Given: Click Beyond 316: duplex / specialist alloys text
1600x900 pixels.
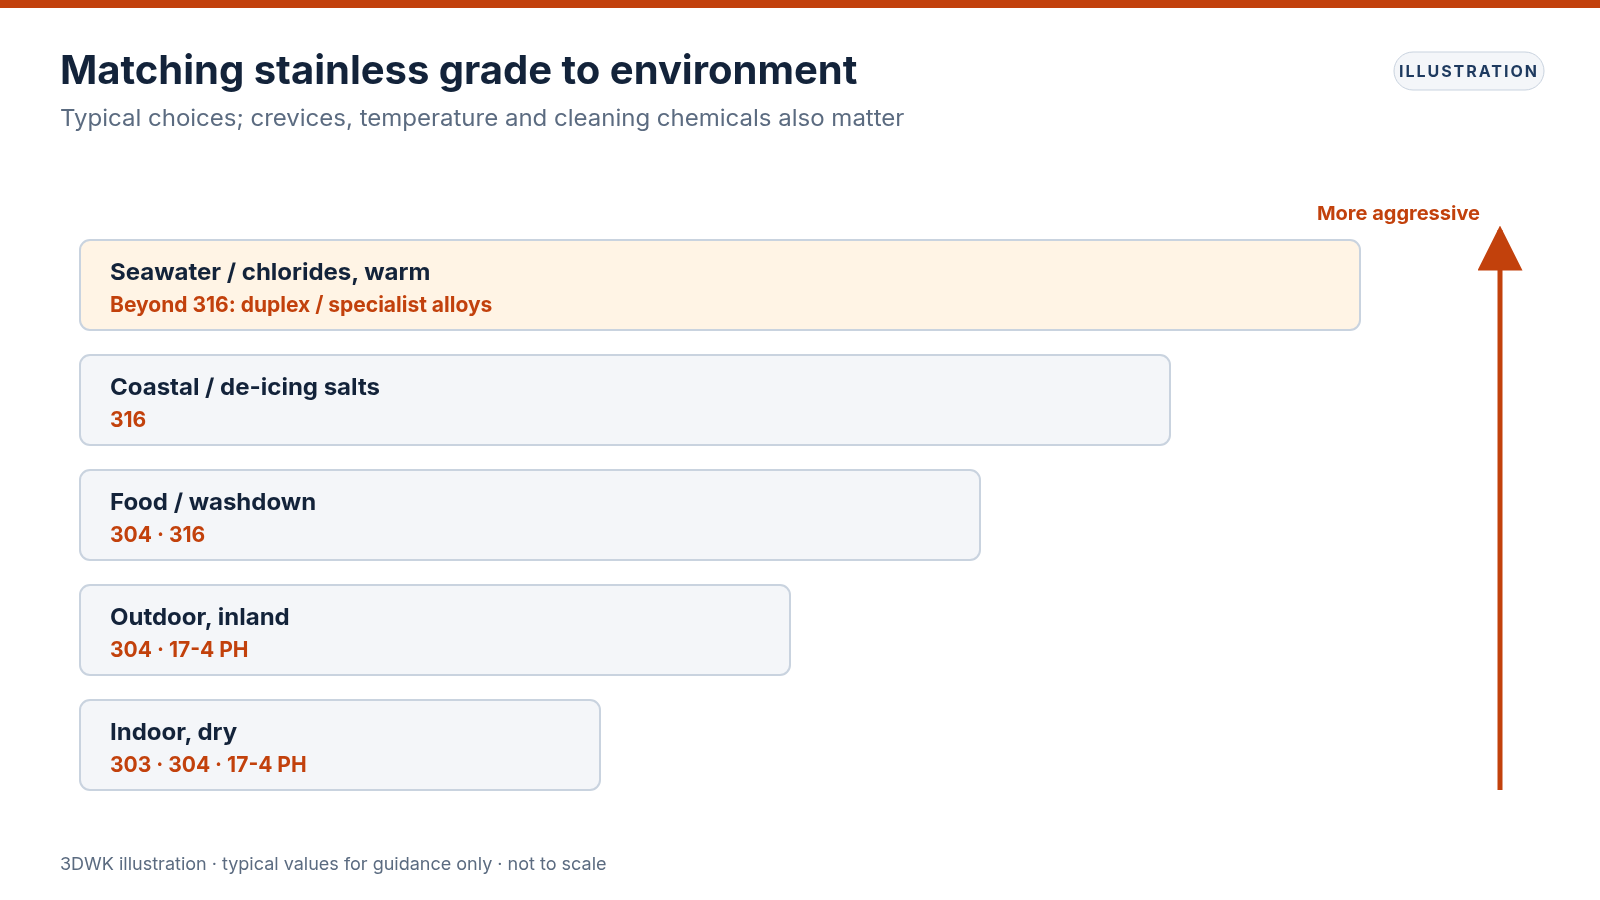Looking at the screenshot, I should pyautogui.click(x=301, y=305).
